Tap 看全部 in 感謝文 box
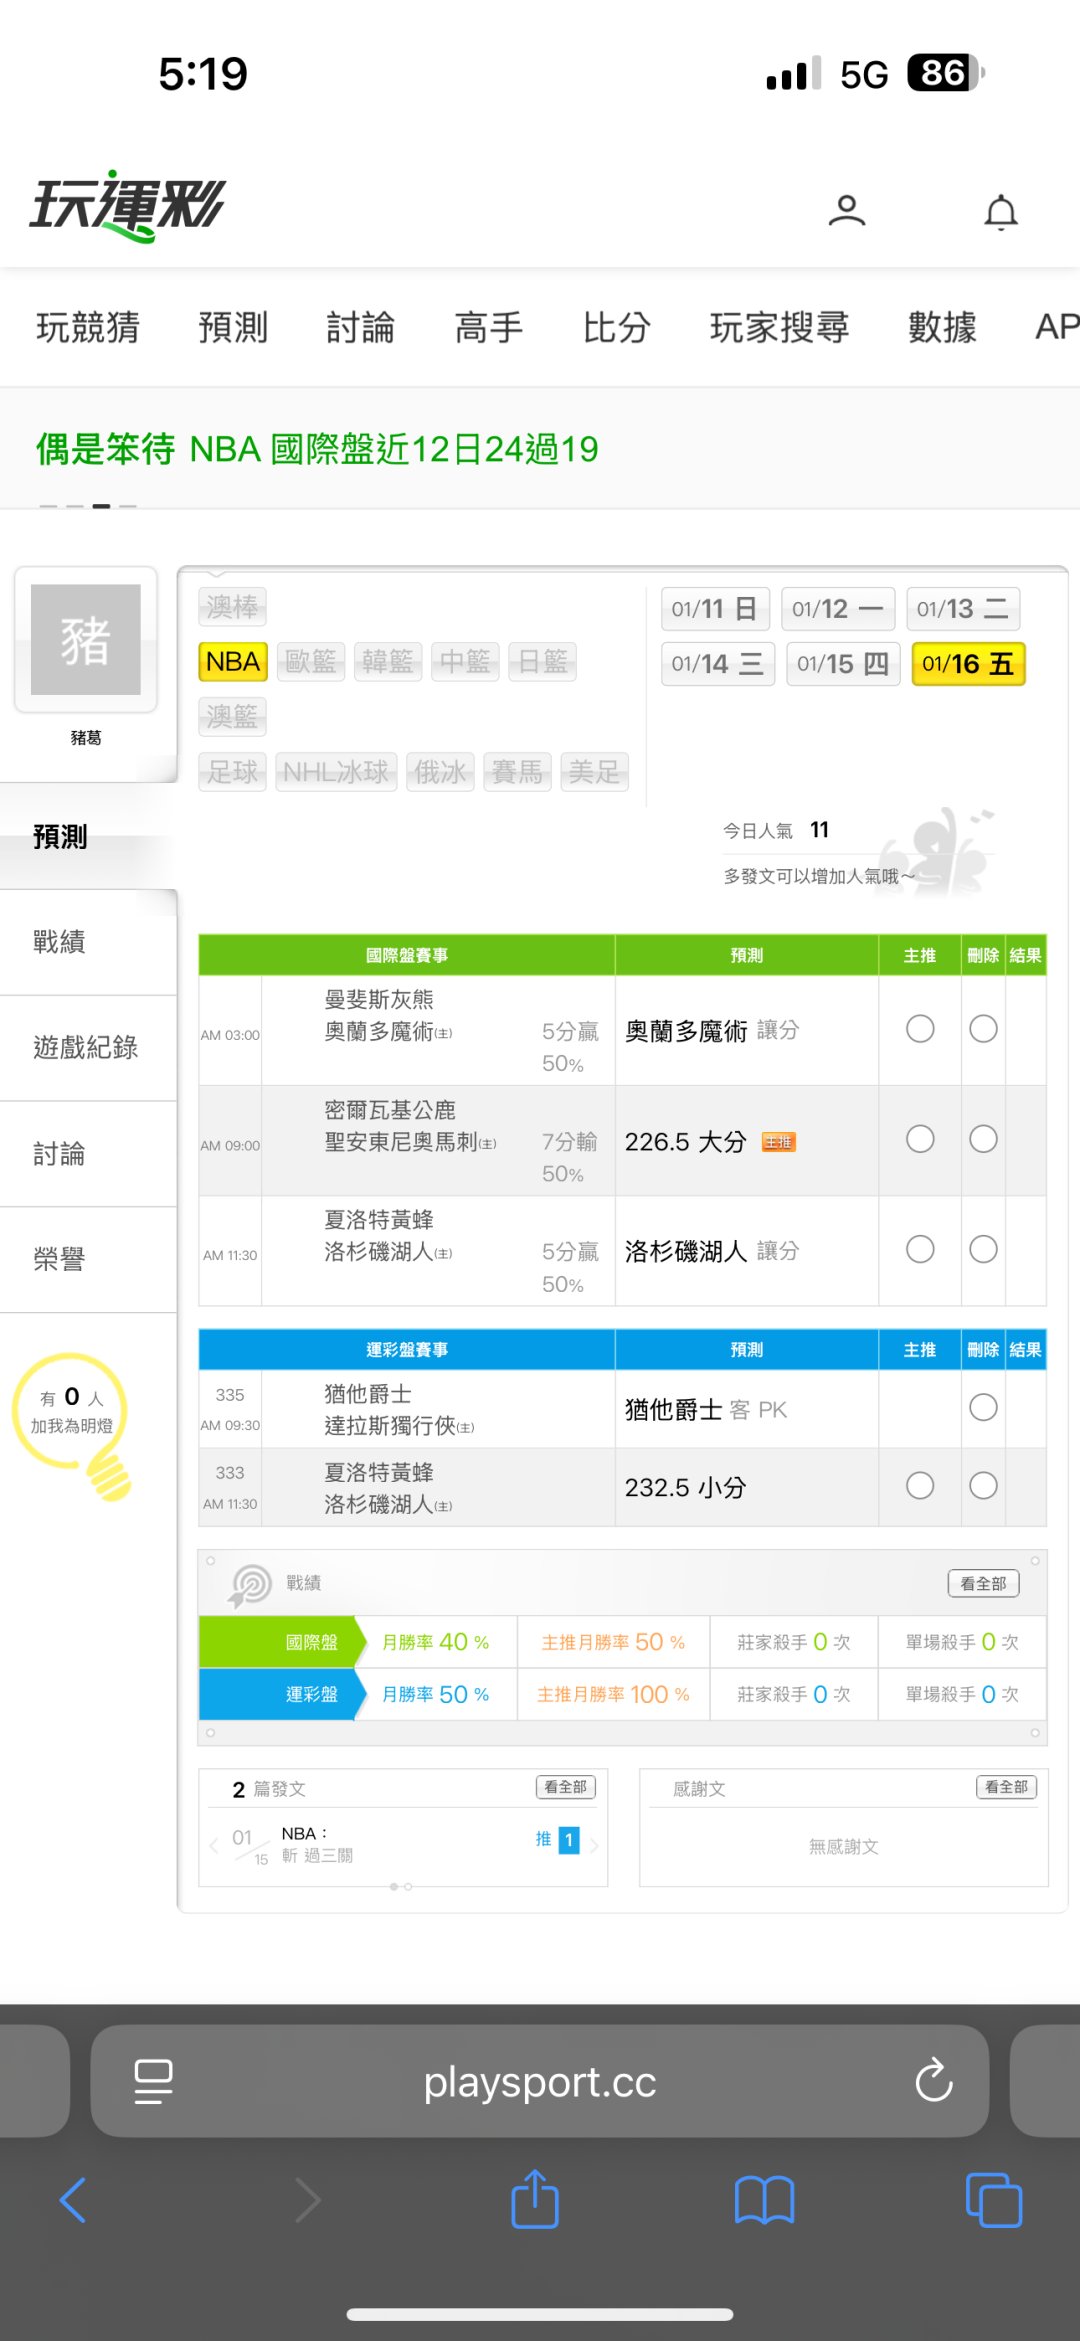 (x=1006, y=1787)
